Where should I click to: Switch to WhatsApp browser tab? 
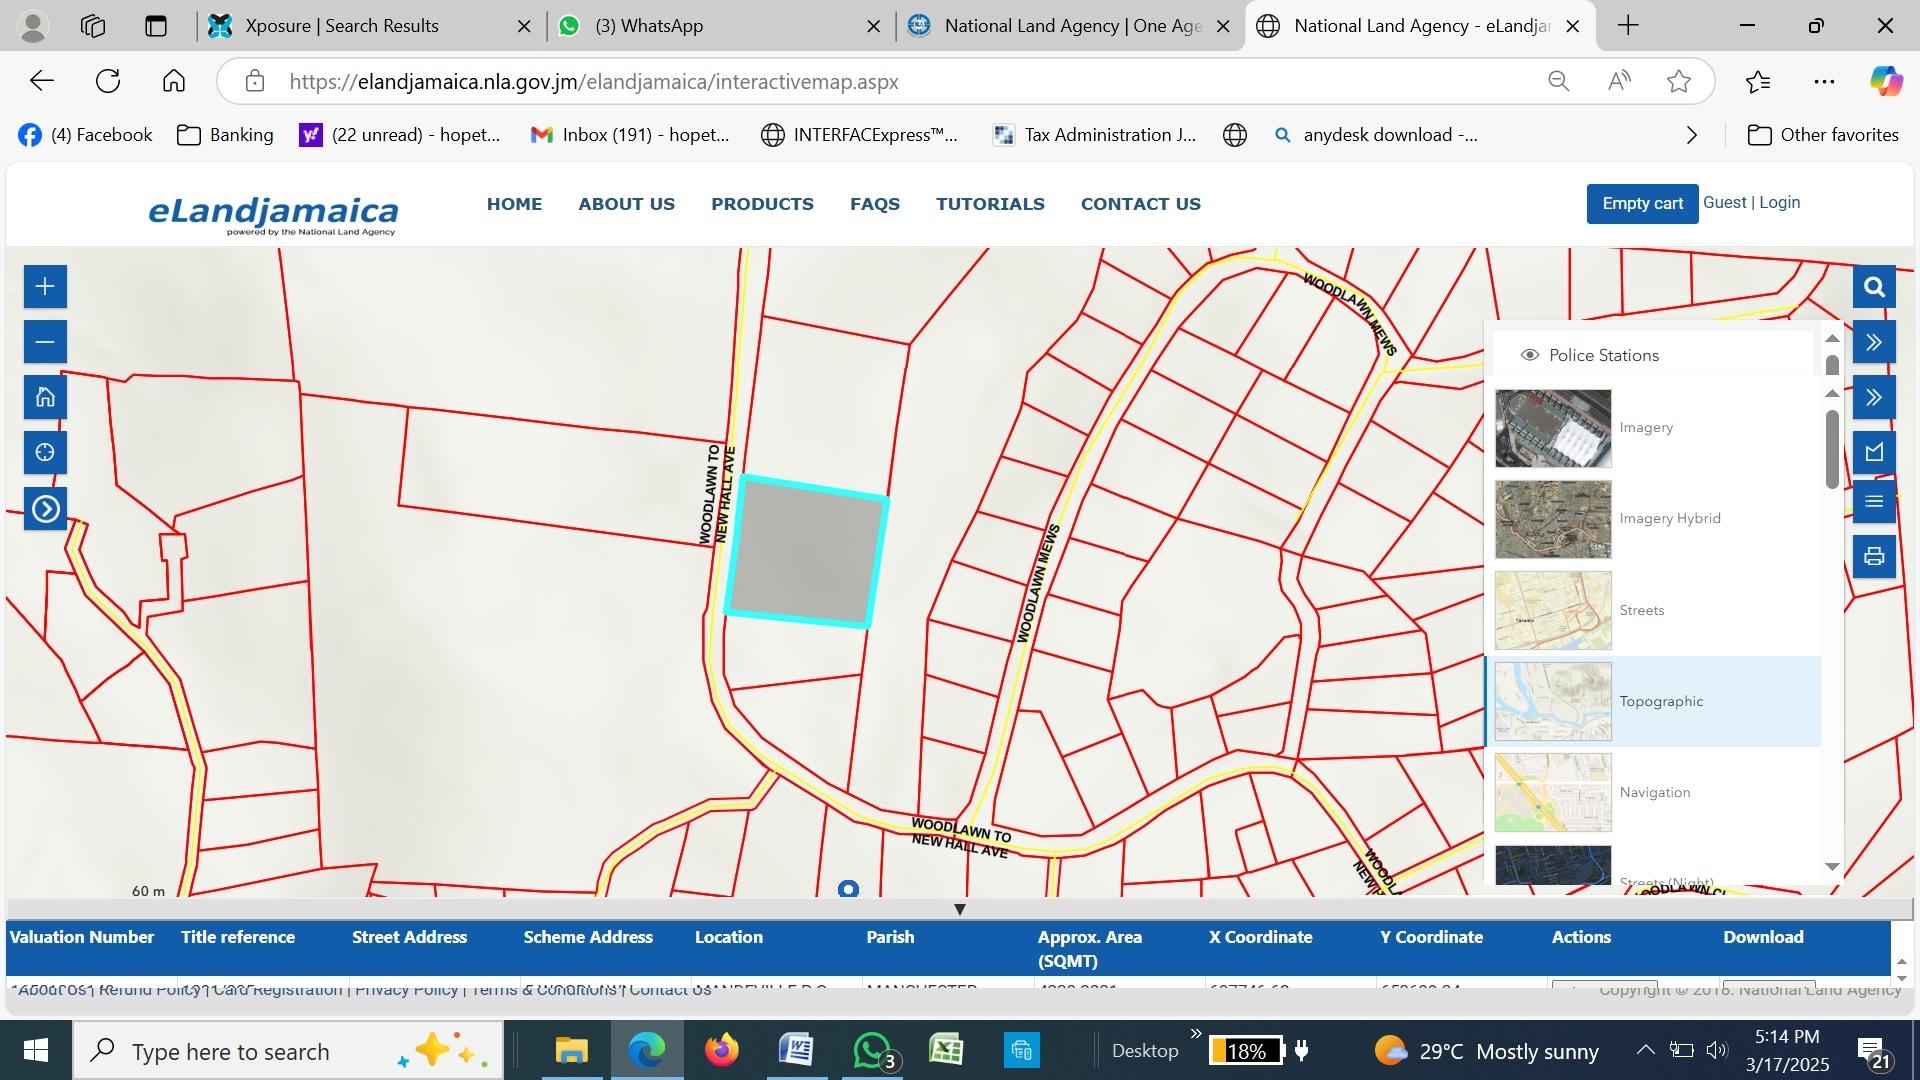(x=720, y=26)
